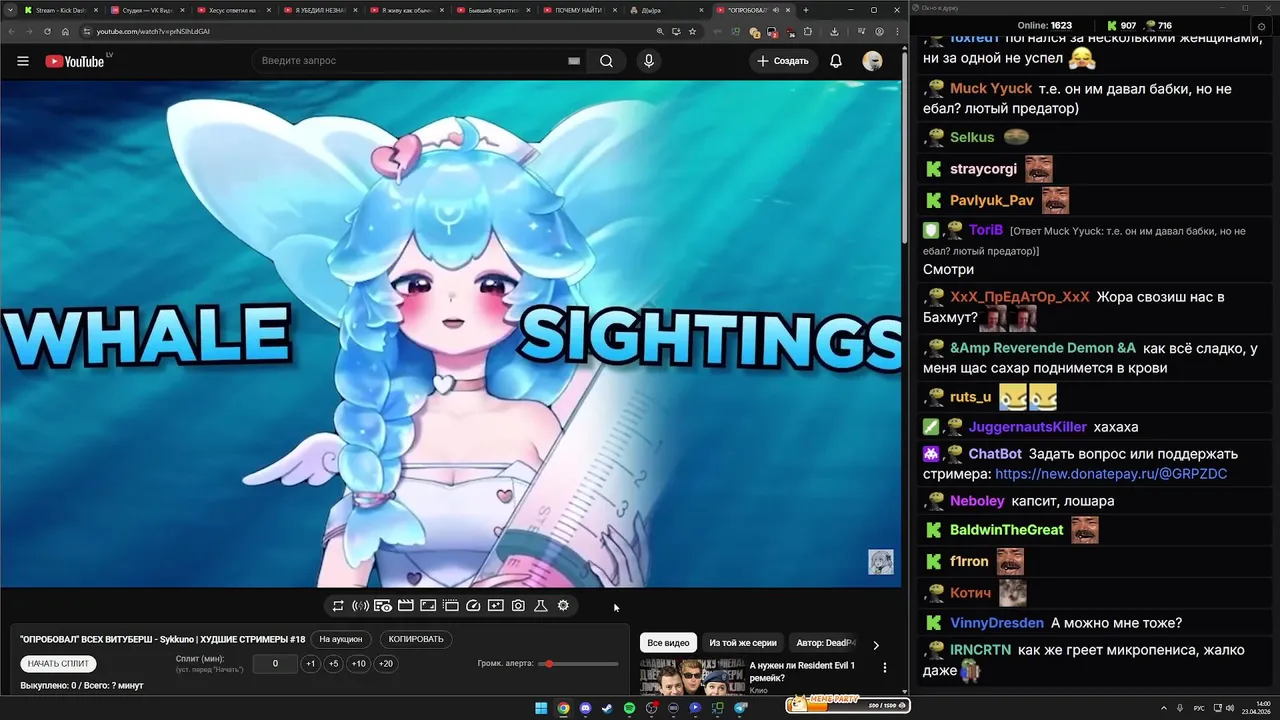
Task: Take a video screenshot with camera icon
Action: coord(518,606)
